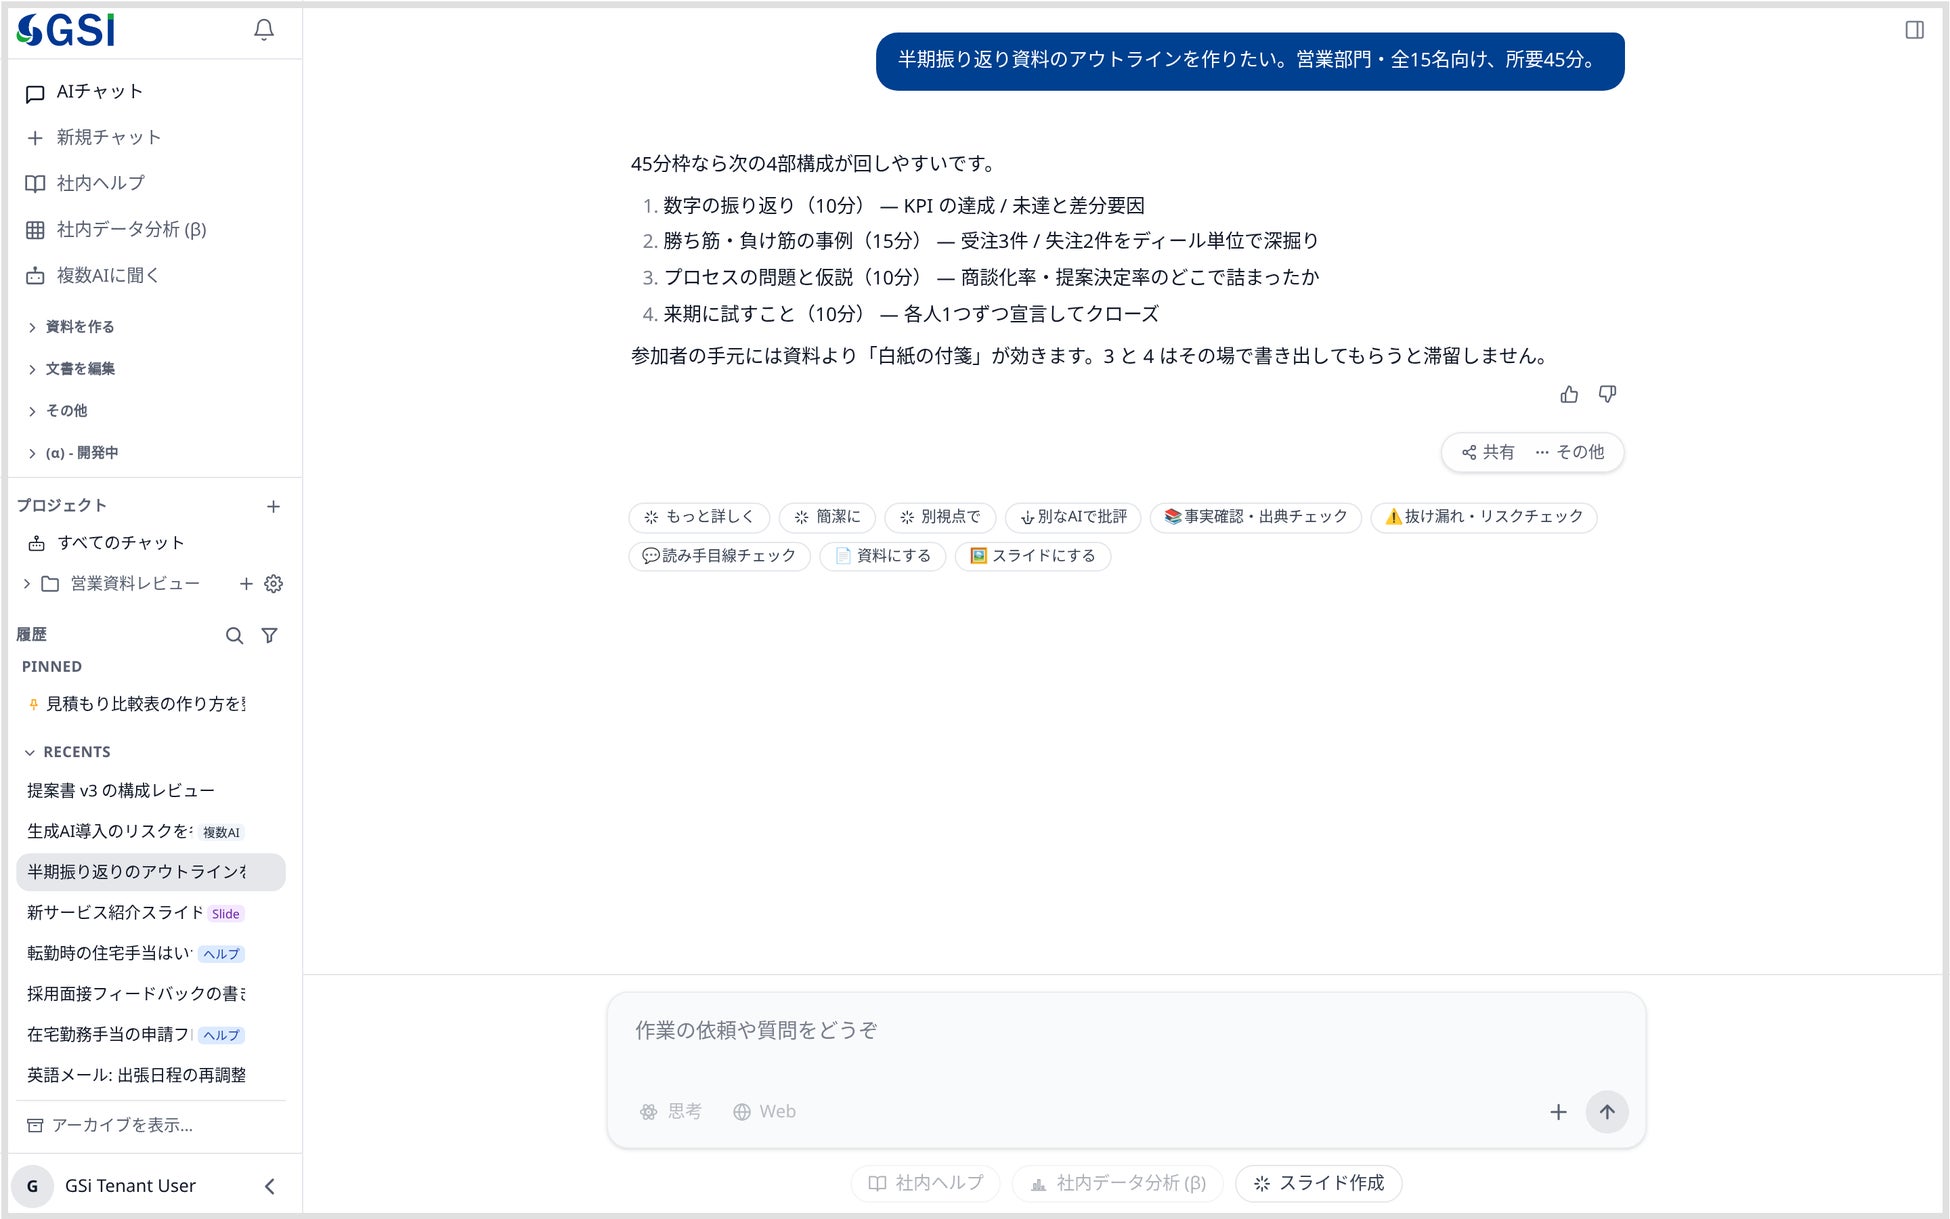Screen dimensions: 1950x1219
Task: Click 事実確認・出典チェック chip
Action: pos(1255,517)
